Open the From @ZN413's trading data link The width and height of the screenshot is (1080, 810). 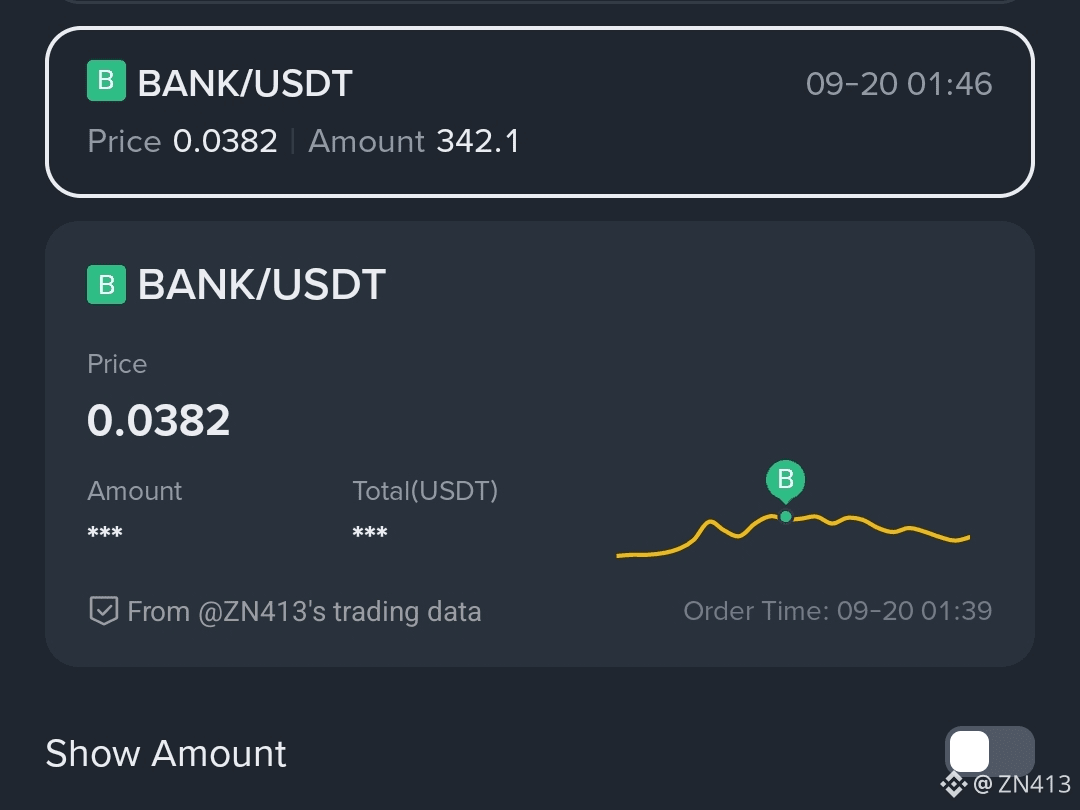click(285, 611)
